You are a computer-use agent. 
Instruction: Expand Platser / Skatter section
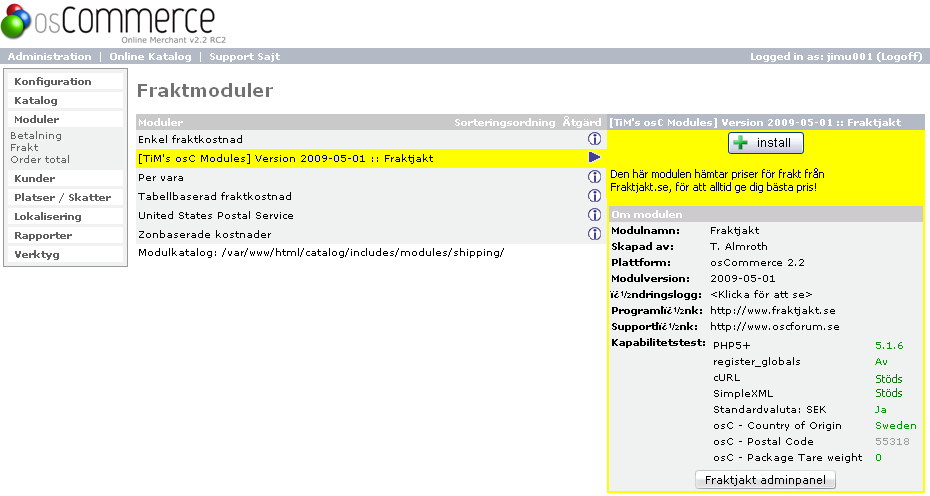(65, 197)
